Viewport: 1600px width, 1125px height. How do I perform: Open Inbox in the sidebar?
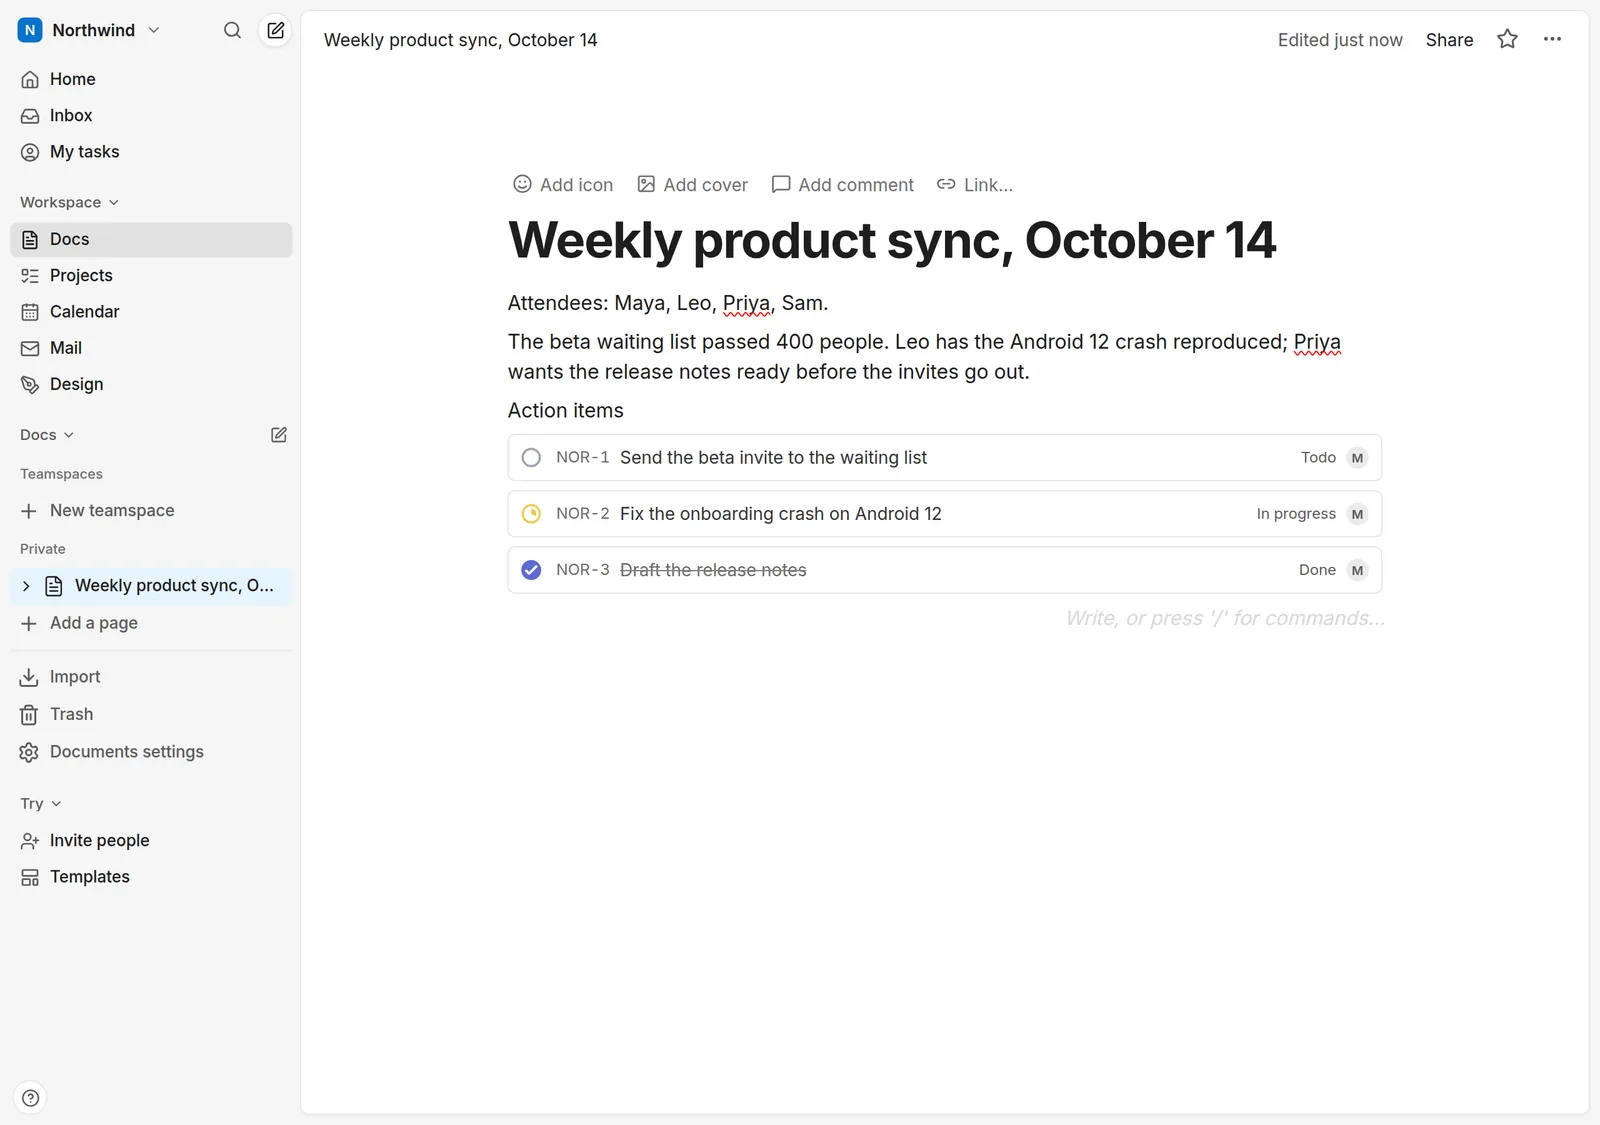pyautogui.click(x=151, y=116)
